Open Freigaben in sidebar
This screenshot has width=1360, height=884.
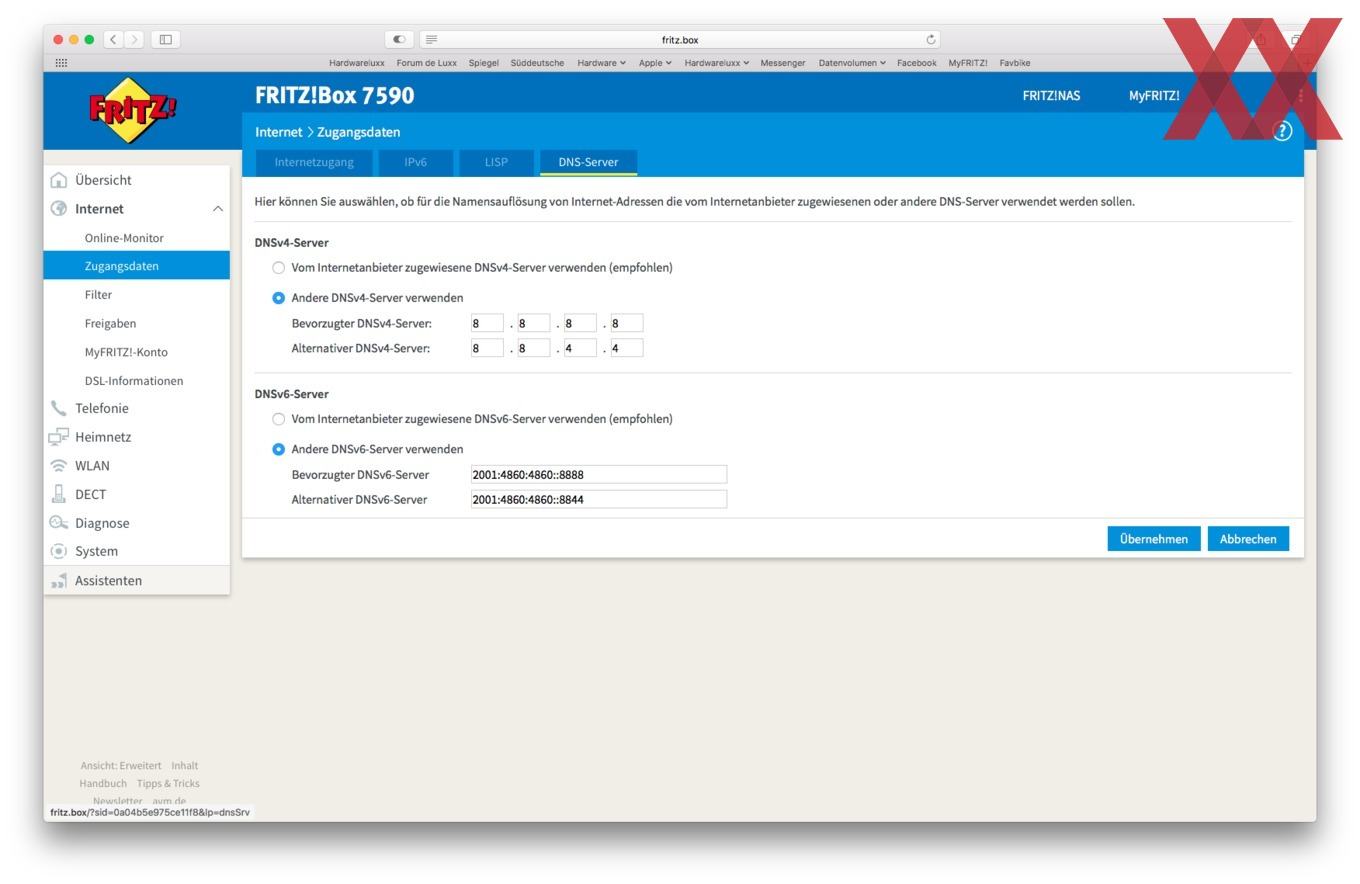110,324
